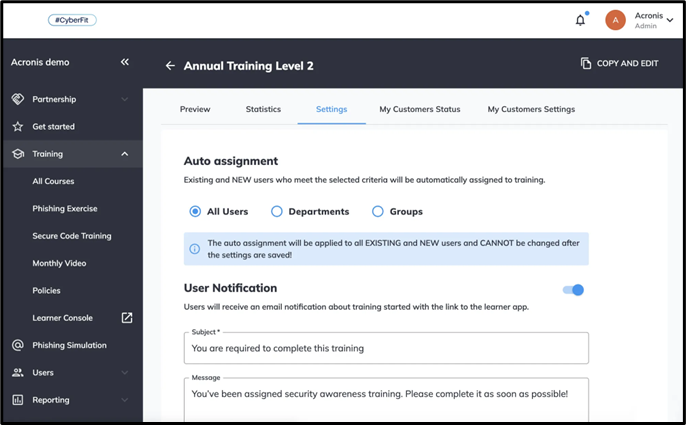
Task: Click the Message text area
Action: (386, 399)
